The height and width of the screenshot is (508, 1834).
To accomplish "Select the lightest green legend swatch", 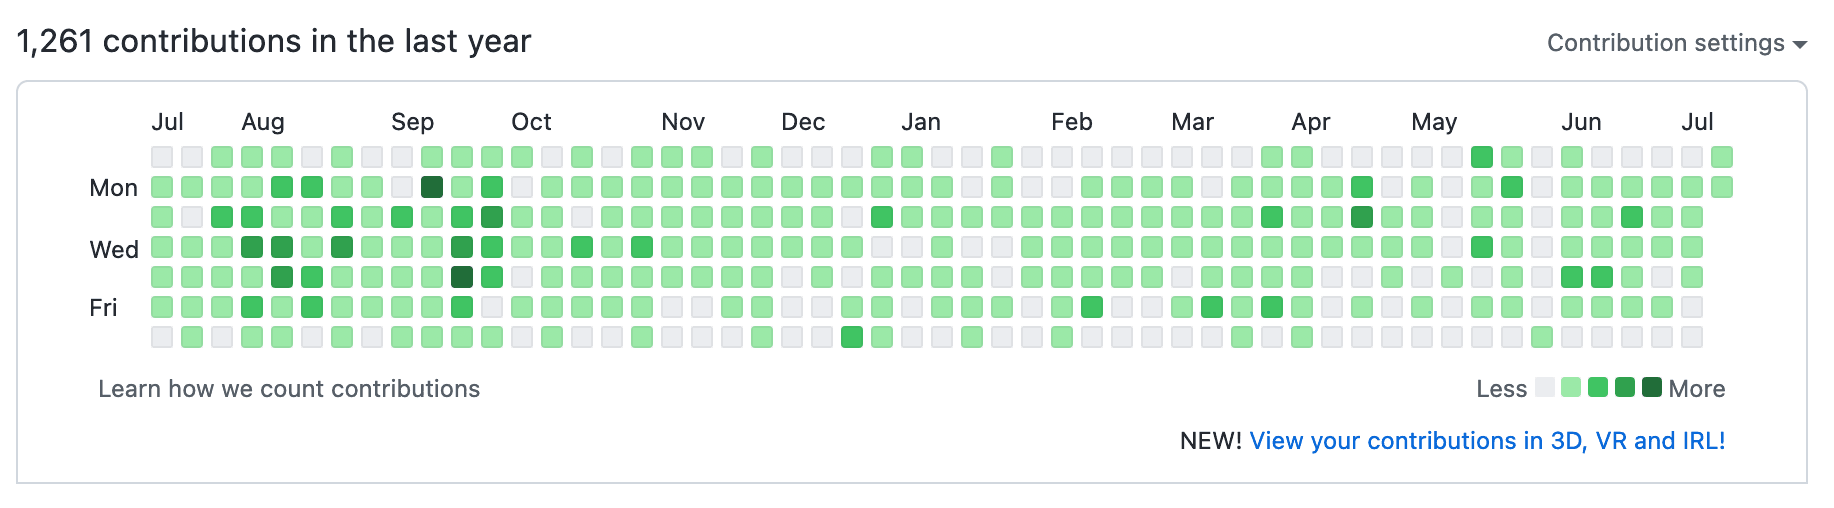I will point(1571,387).
